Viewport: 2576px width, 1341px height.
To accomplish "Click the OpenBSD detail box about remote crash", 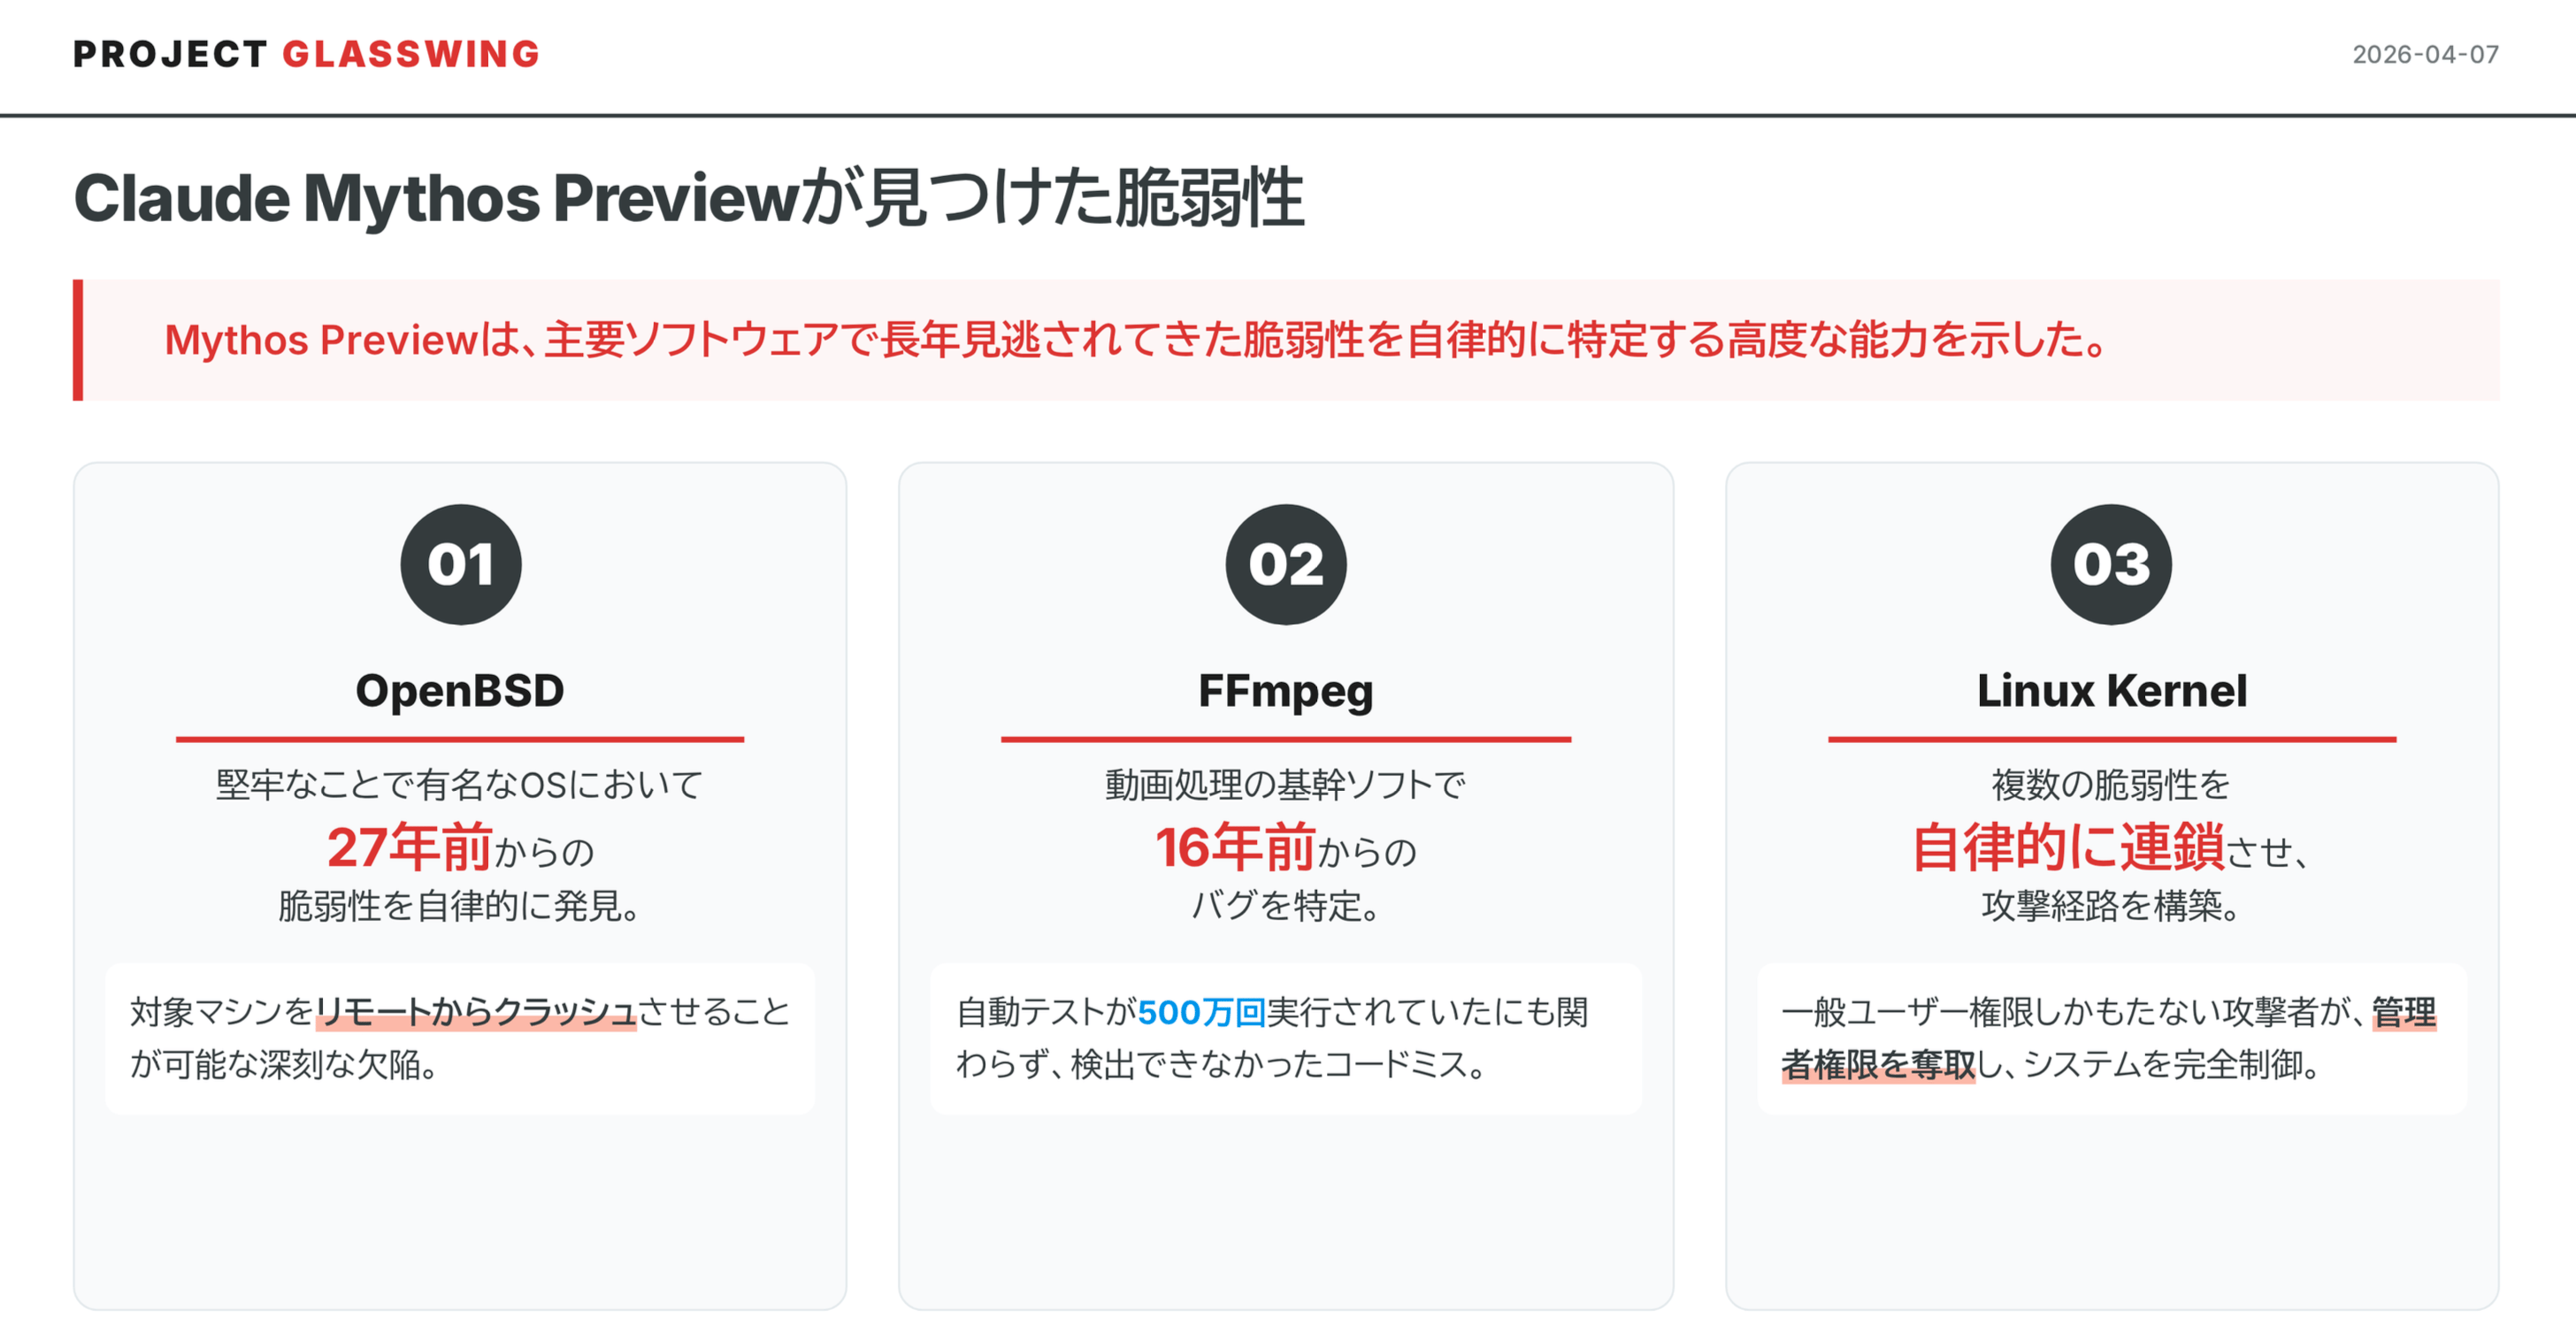I will coord(460,1038).
